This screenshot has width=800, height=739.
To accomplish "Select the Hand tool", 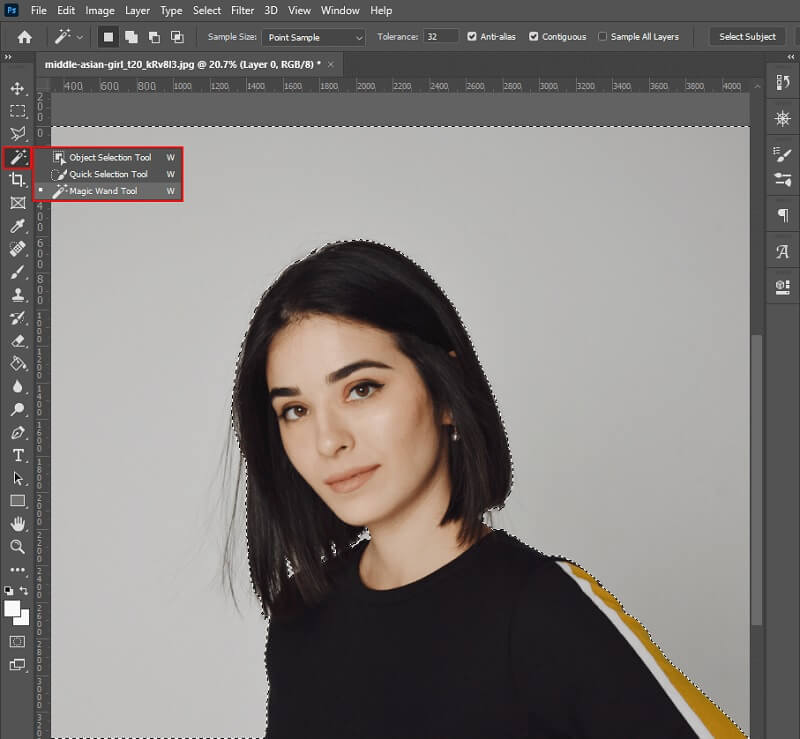I will click(18, 524).
